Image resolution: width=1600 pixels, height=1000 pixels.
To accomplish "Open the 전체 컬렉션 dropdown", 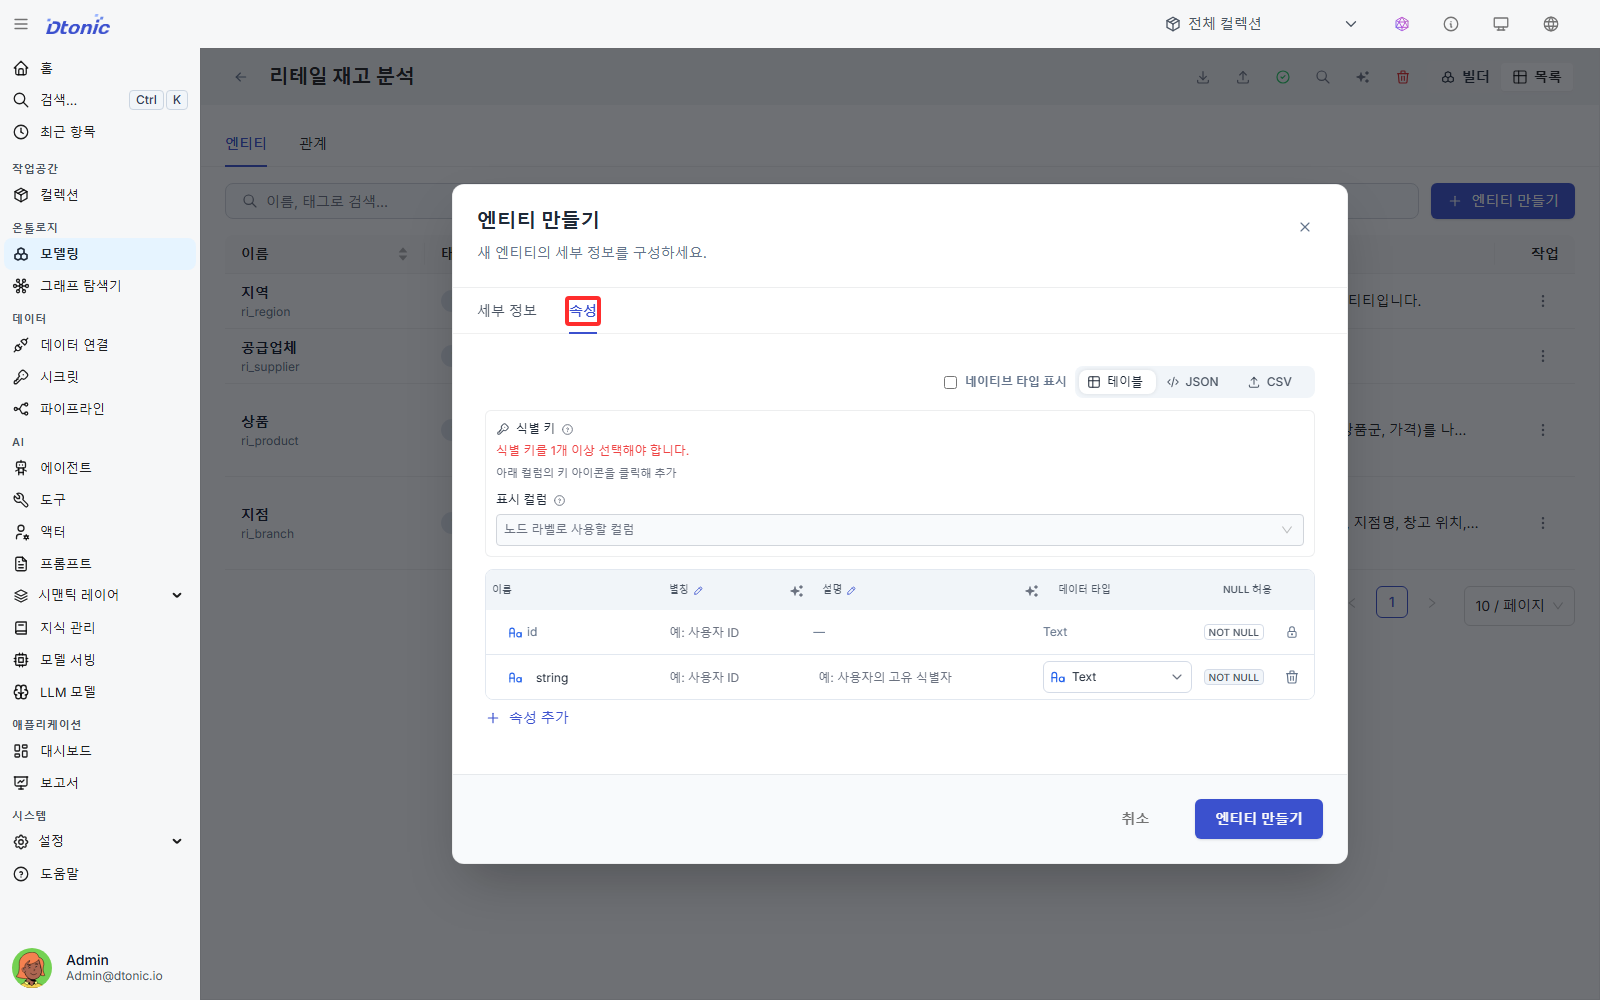I will (1261, 24).
